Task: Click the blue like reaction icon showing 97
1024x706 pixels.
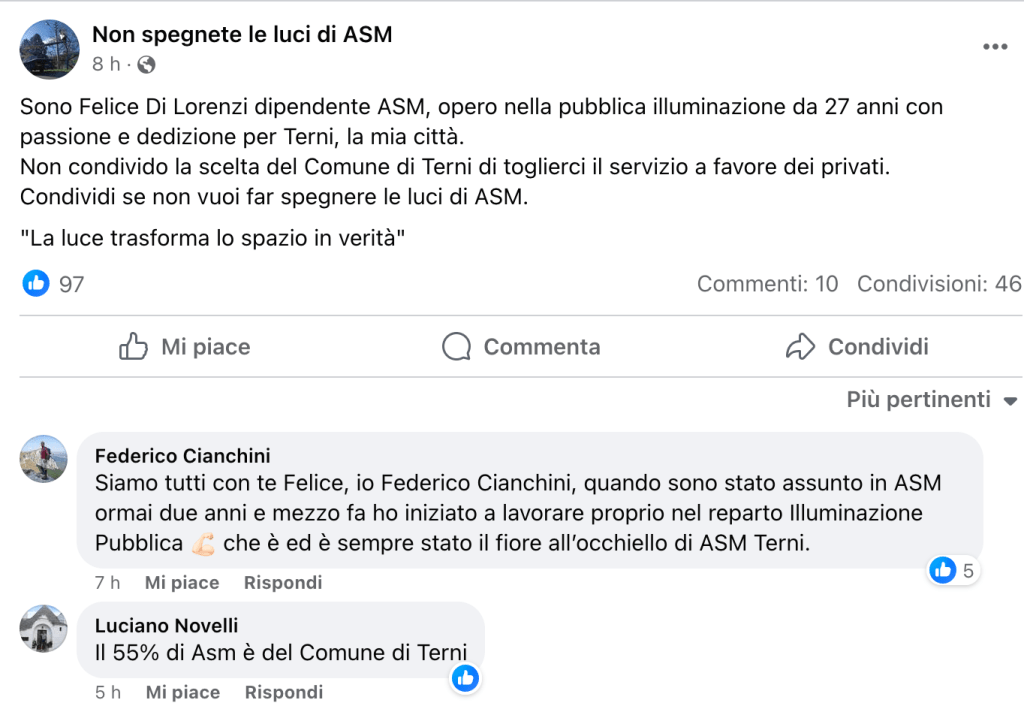Action: click(x=36, y=284)
